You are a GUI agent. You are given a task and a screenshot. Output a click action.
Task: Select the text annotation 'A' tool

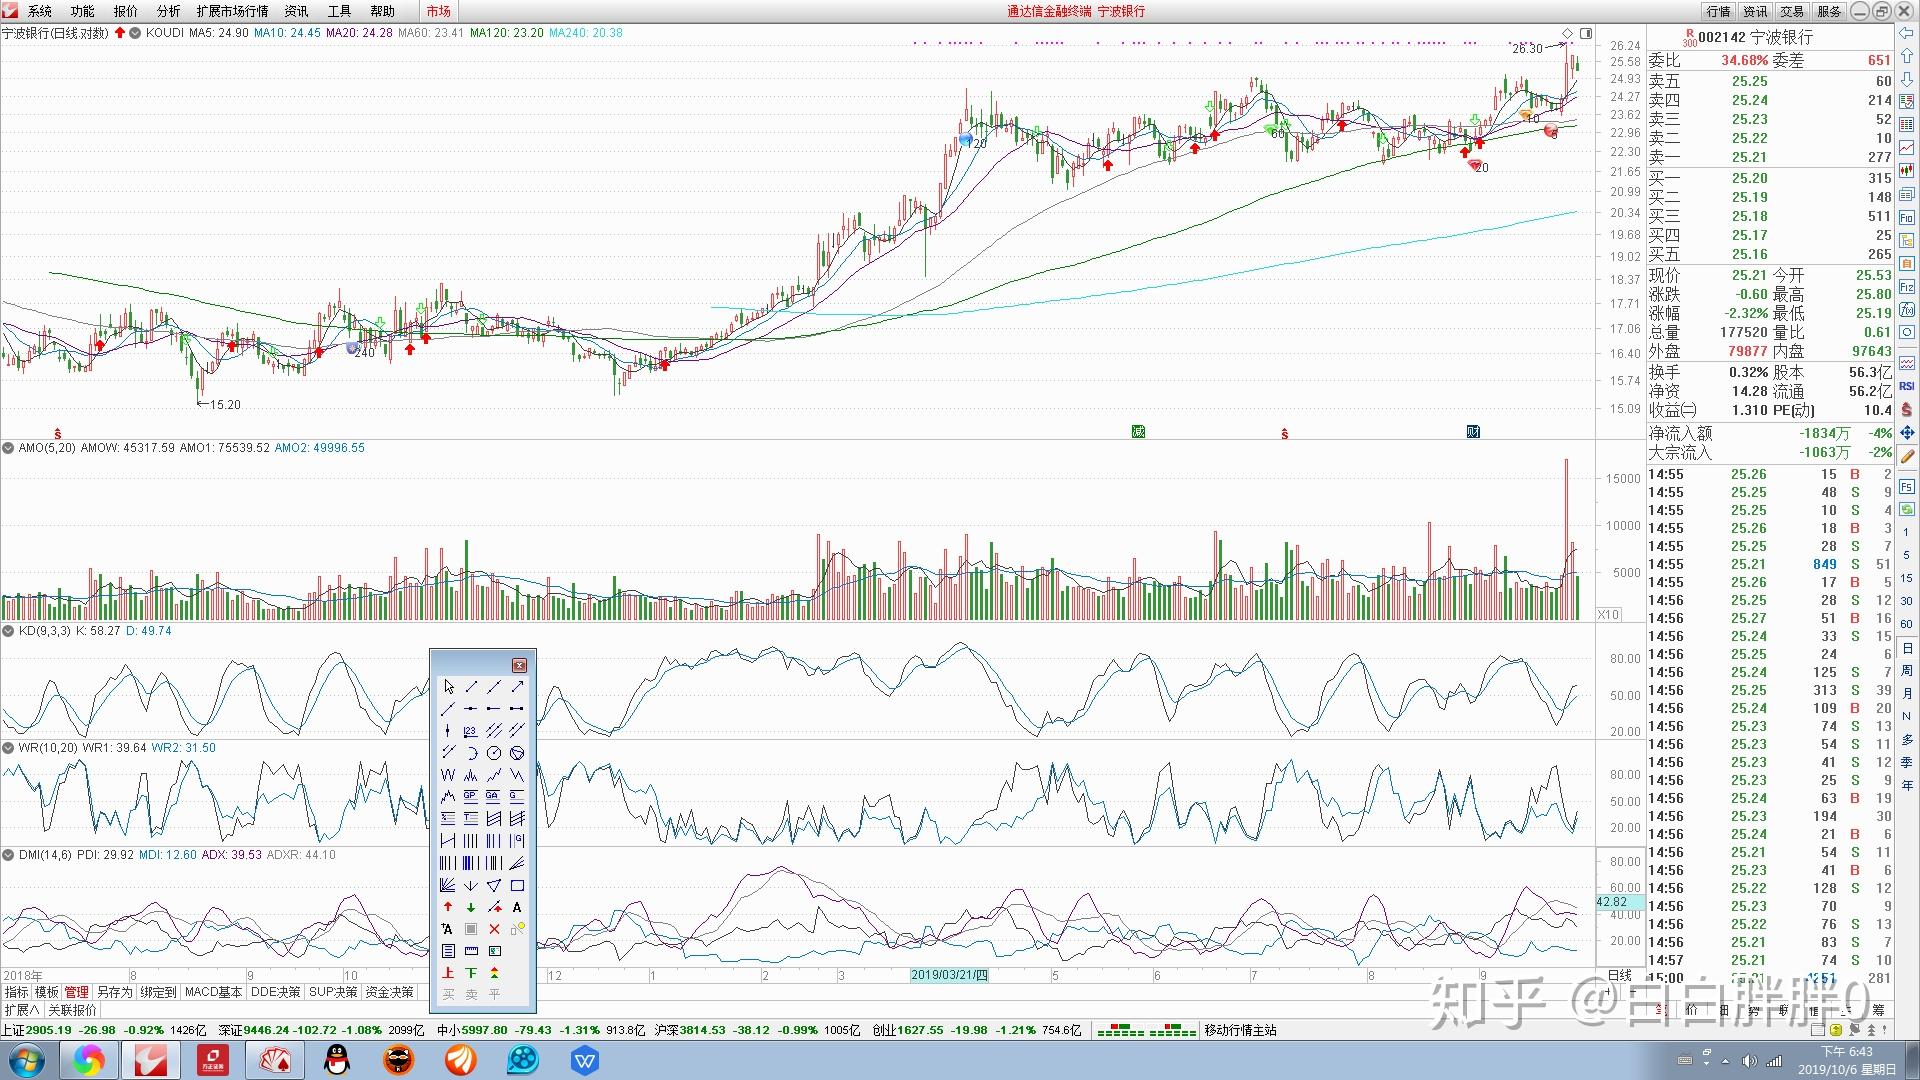[x=517, y=907]
